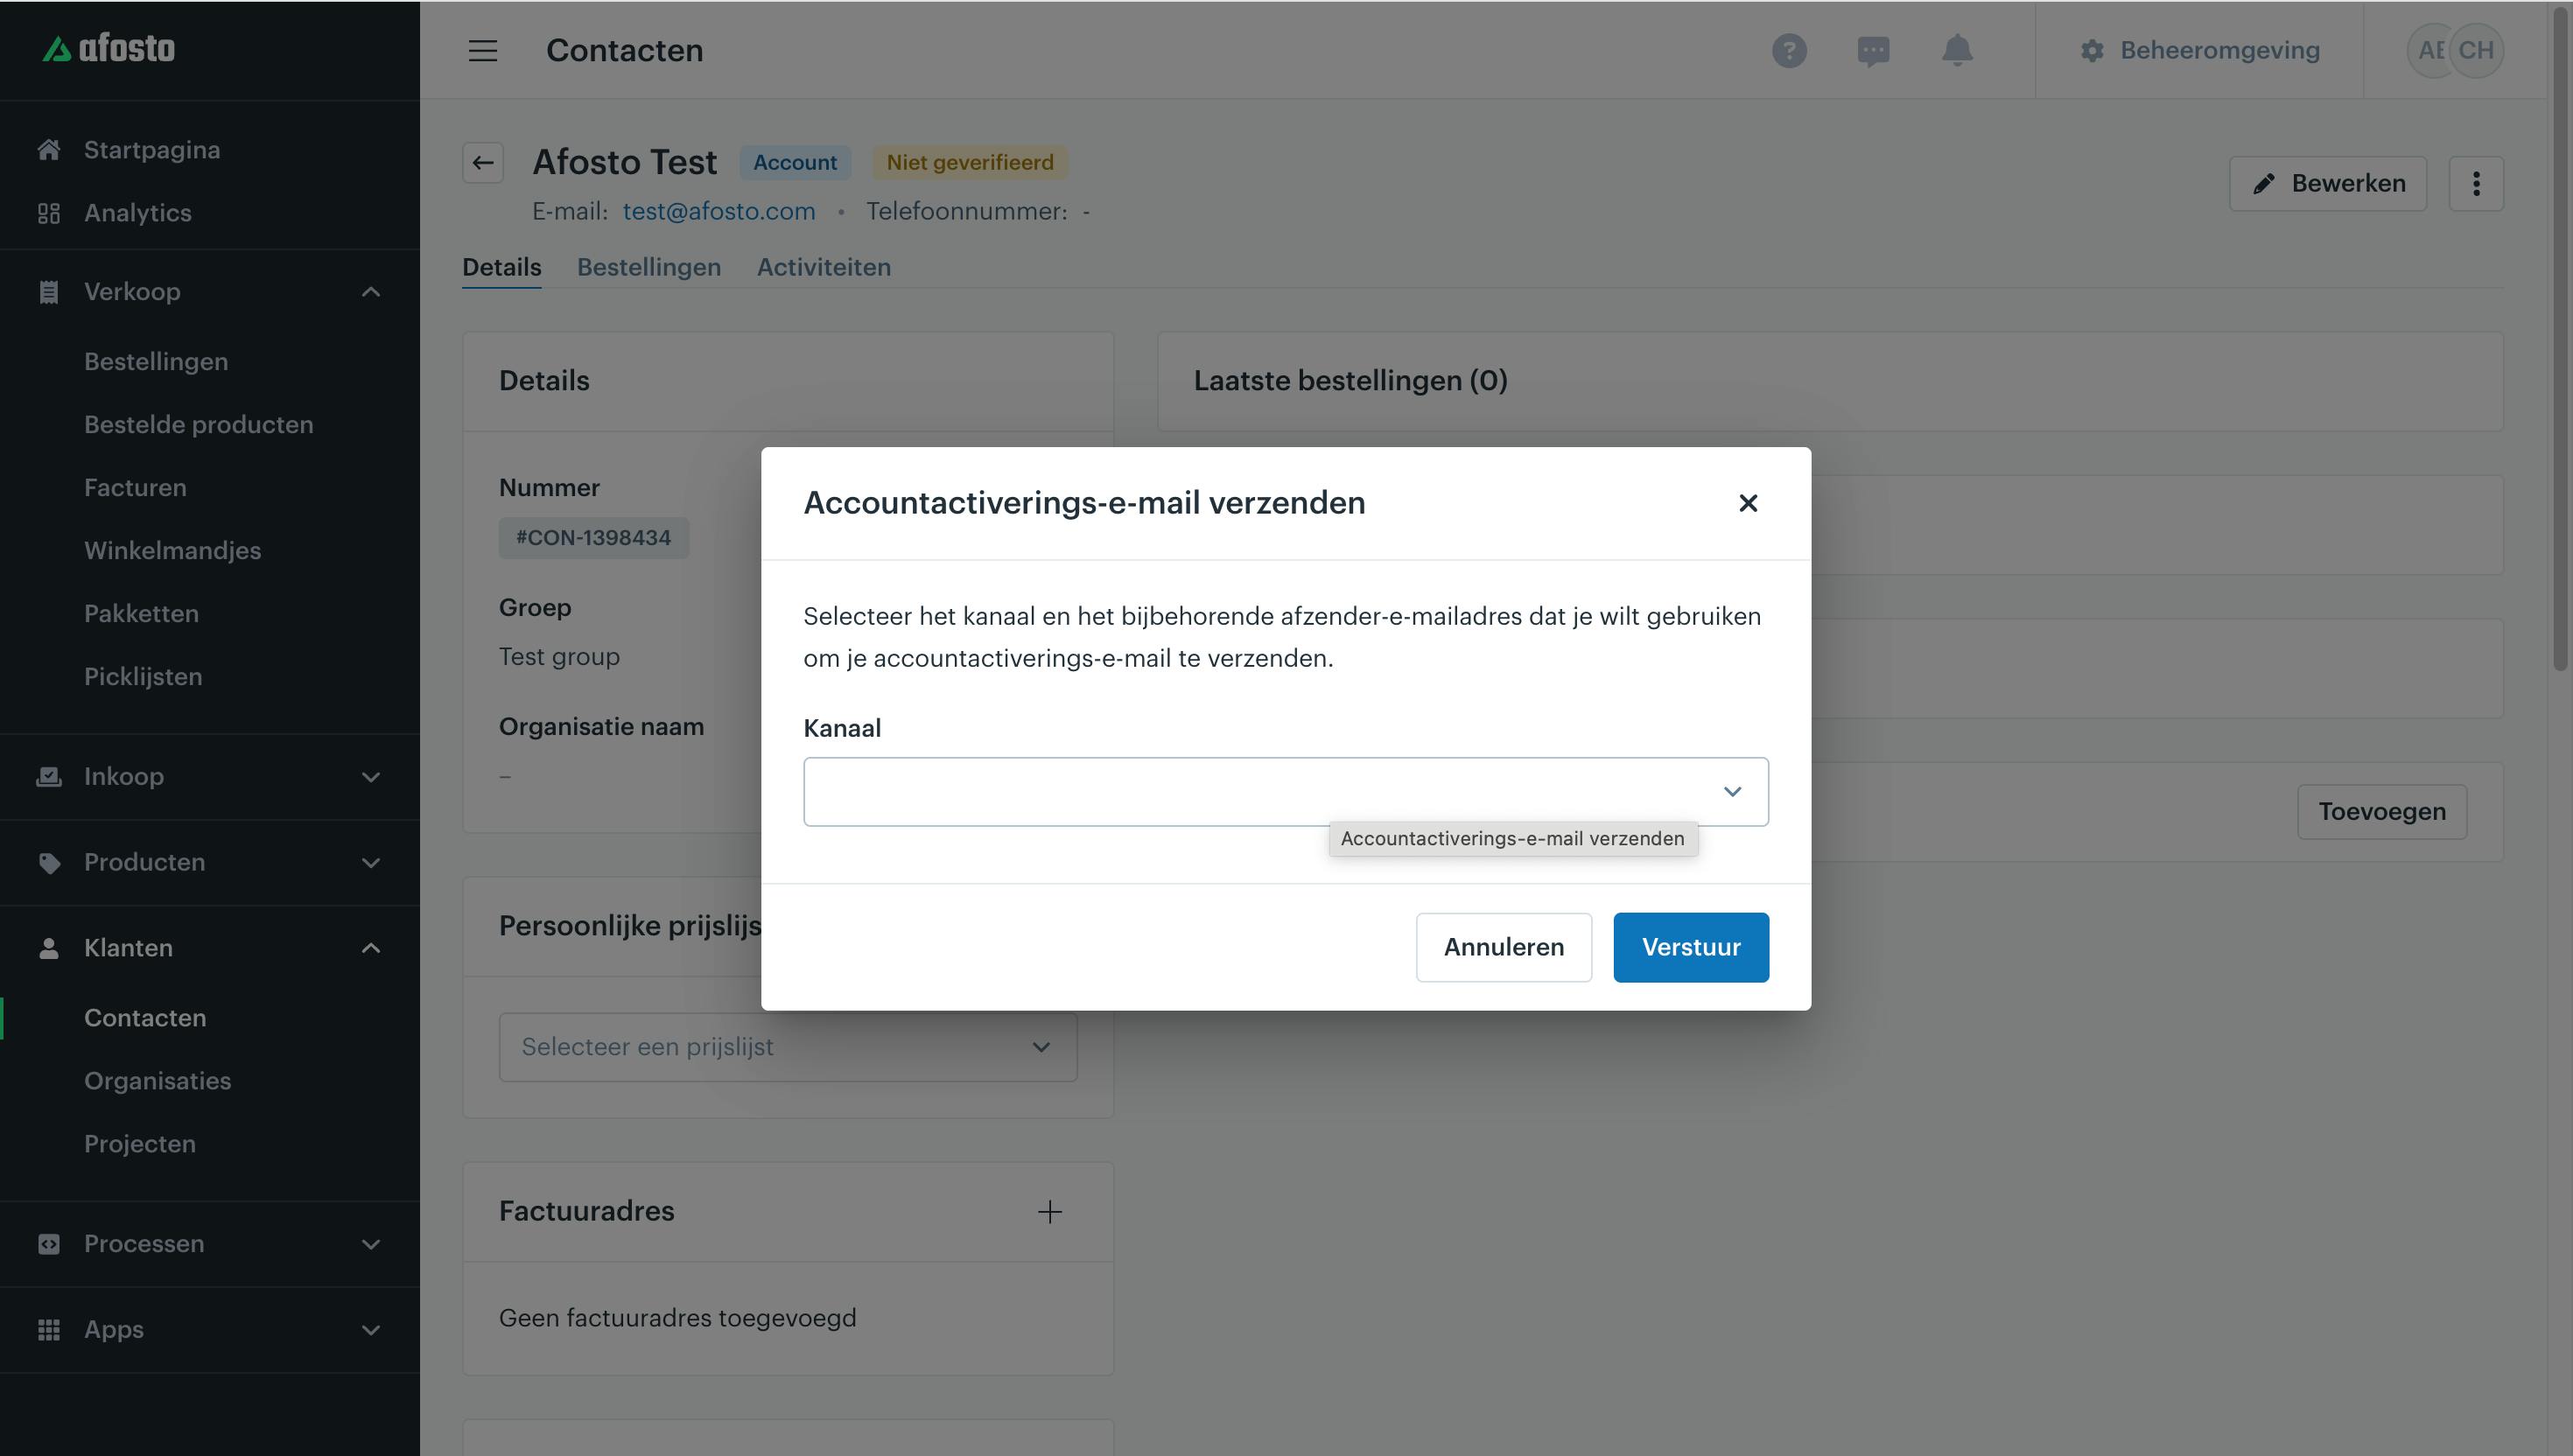Open the three-dot more options menu

(2476, 183)
